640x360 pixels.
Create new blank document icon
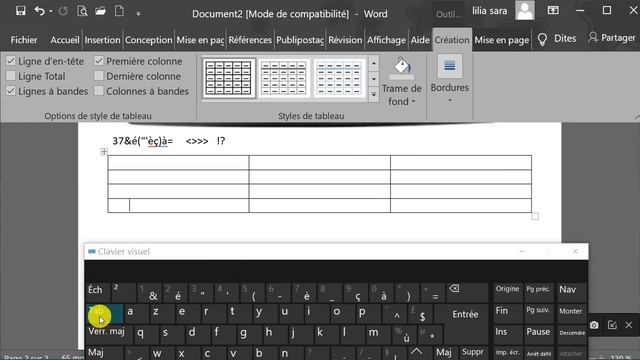[x=119, y=11]
